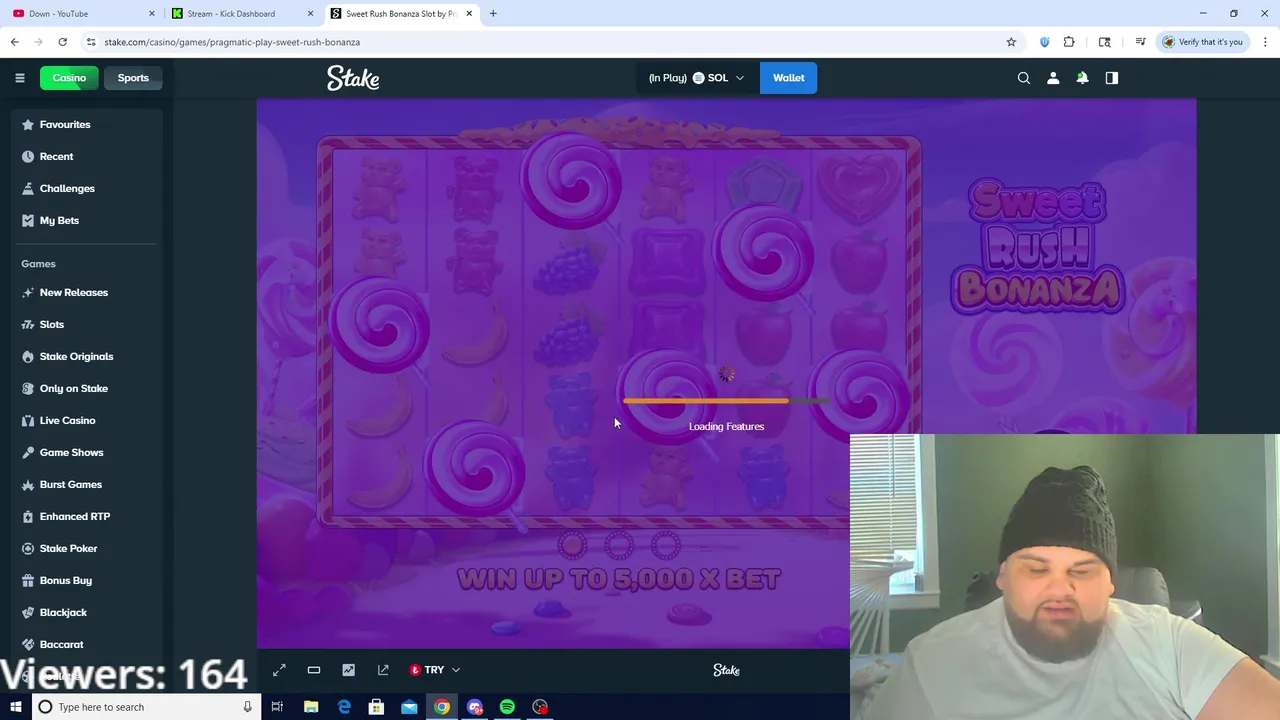Open Blackjack category
This screenshot has height=720, width=1280.
[63, 612]
